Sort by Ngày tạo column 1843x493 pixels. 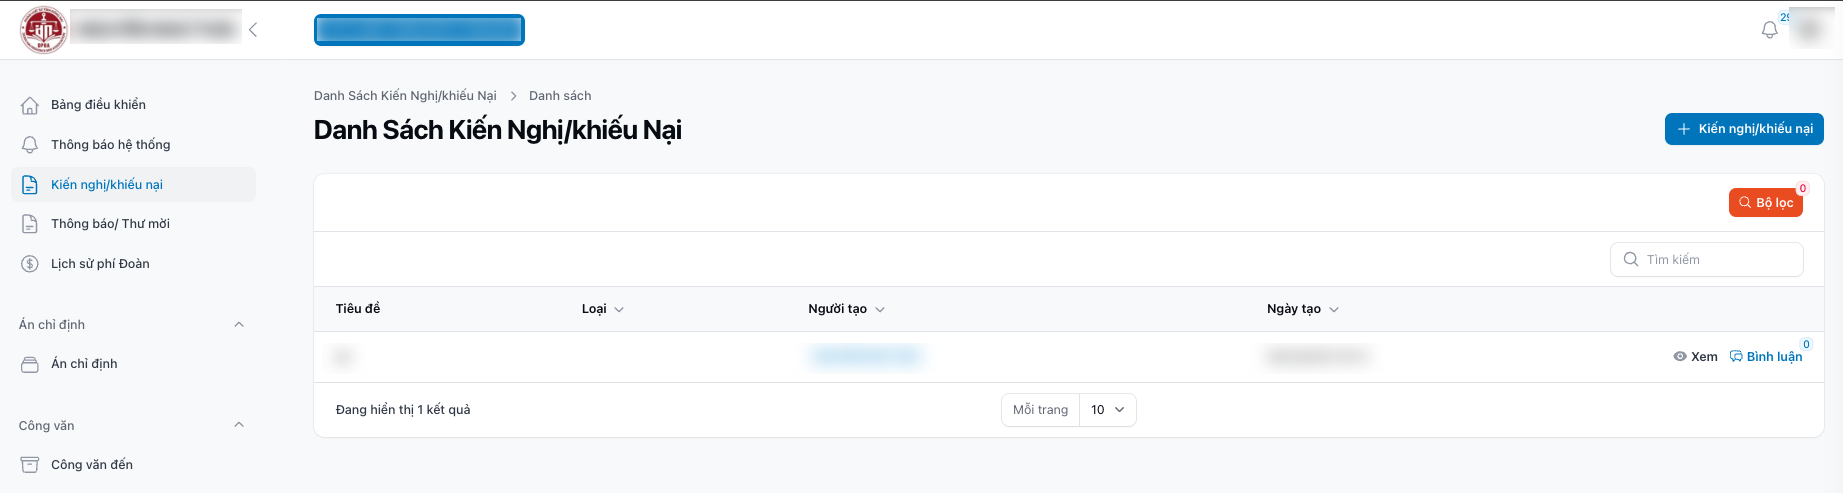[1302, 309]
